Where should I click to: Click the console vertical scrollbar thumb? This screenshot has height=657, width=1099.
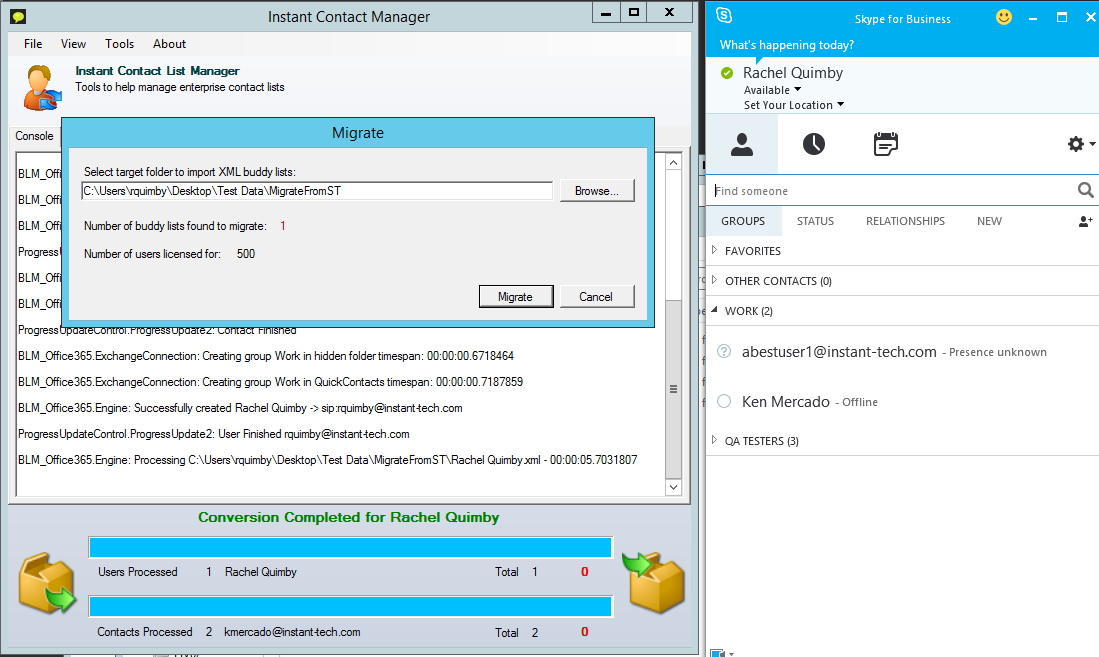click(x=673, y=389)
